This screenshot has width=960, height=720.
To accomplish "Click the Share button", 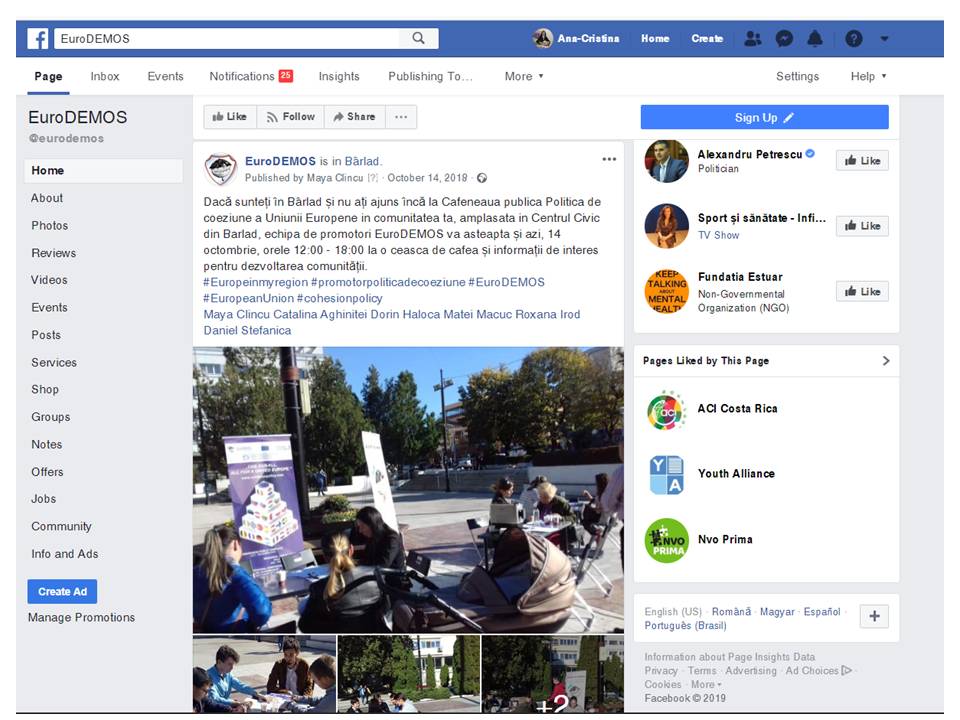I will 354,117.
